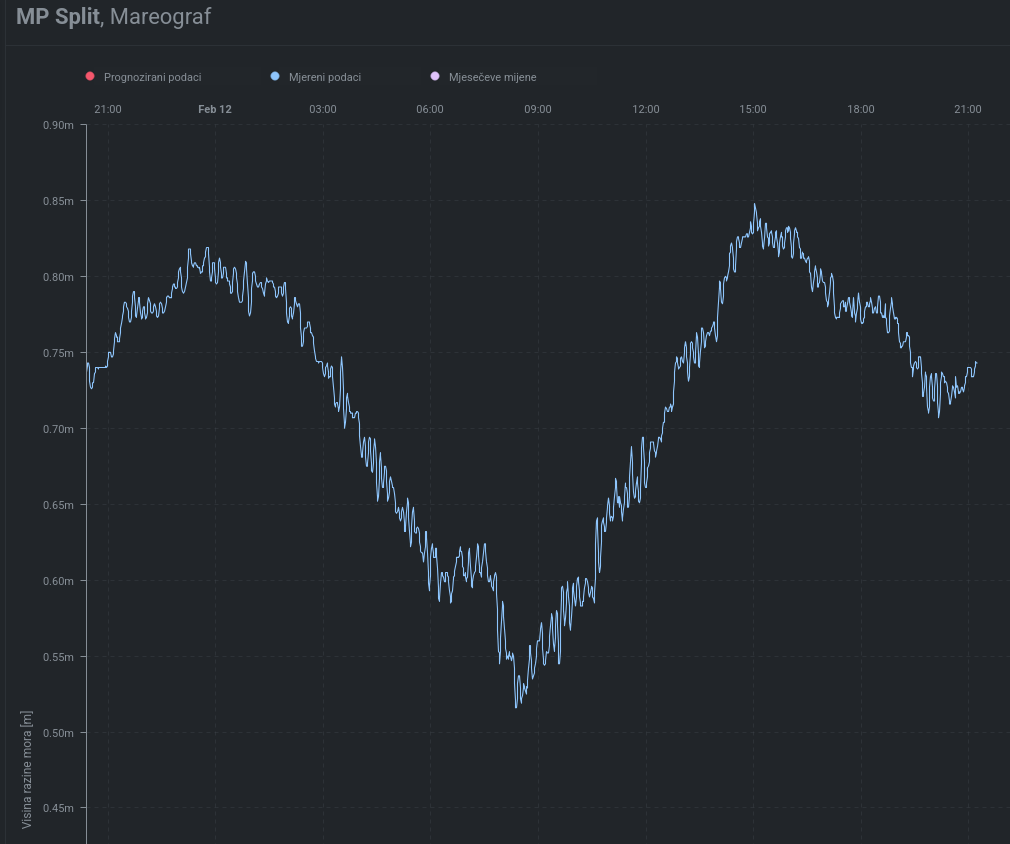Click the 0.50m y-axis label
1010x844 pixels.
58,733
